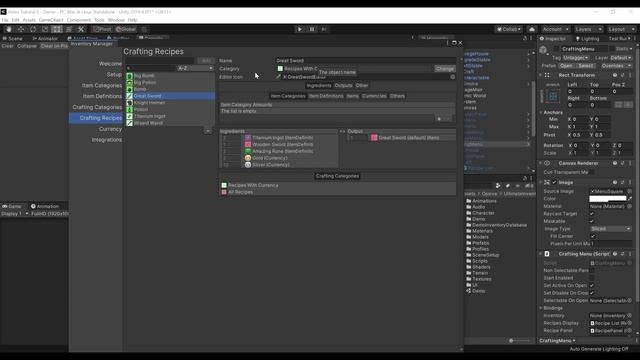
Task: Toggle the Image component enabled checkbox
Action: coord(554,182)
